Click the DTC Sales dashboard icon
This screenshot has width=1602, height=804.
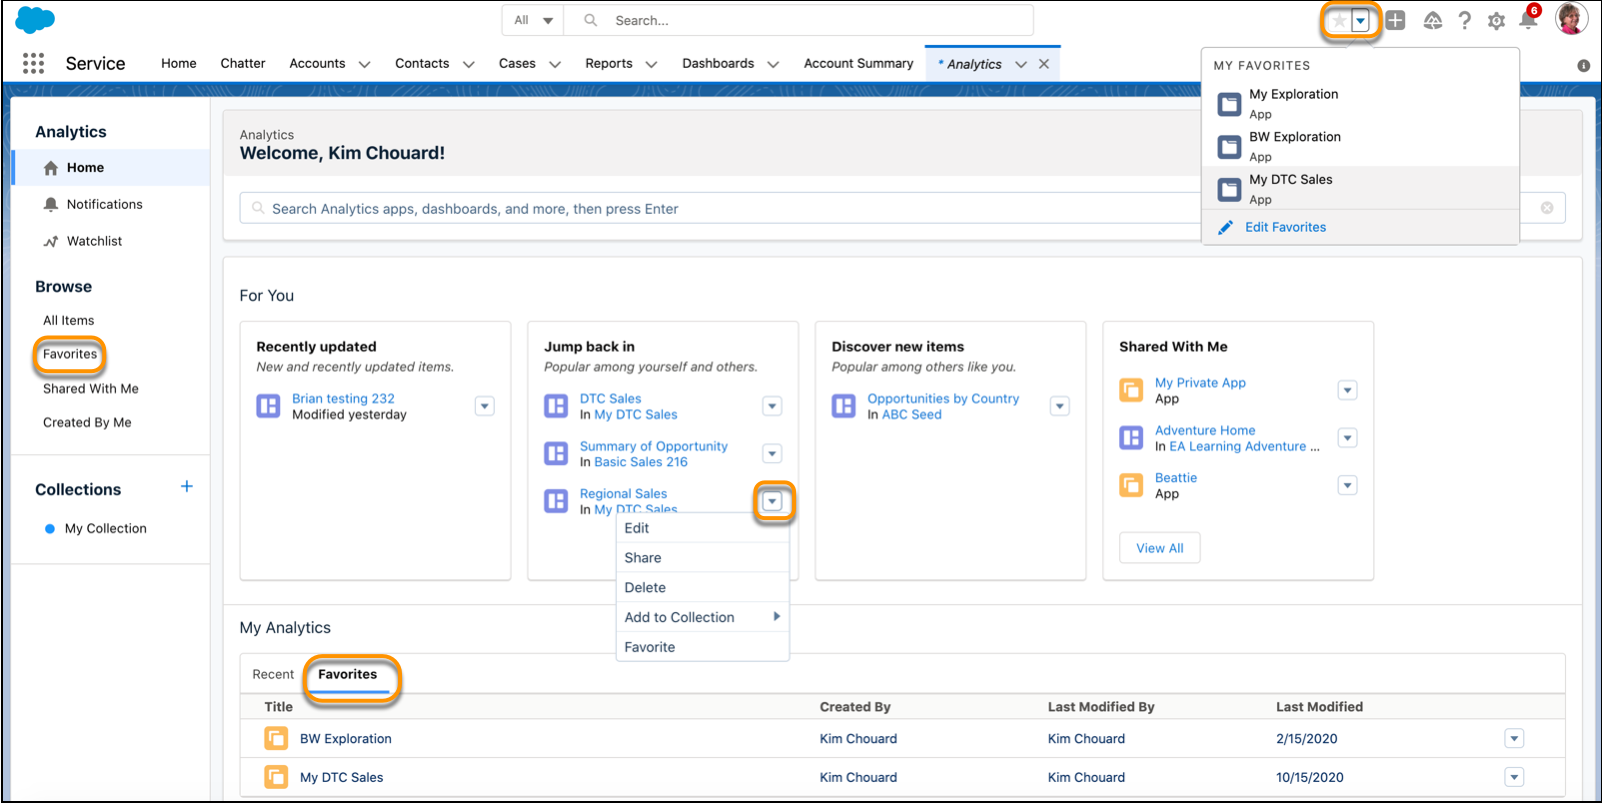click(556, 406)
